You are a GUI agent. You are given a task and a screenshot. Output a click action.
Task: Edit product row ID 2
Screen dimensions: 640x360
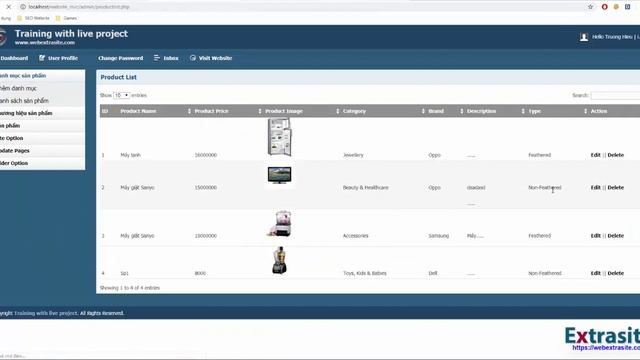[596, 188]
